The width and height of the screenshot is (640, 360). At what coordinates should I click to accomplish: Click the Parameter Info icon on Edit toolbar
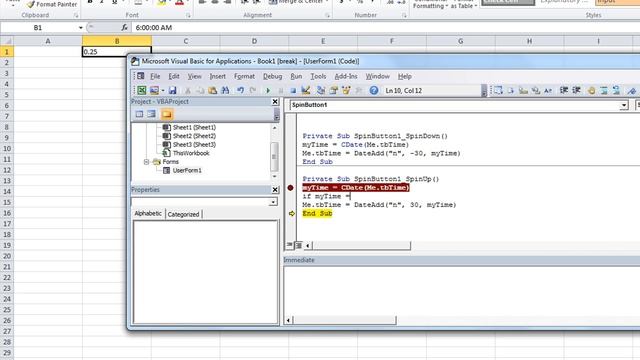pyautogui.click(x=536, y=90)
